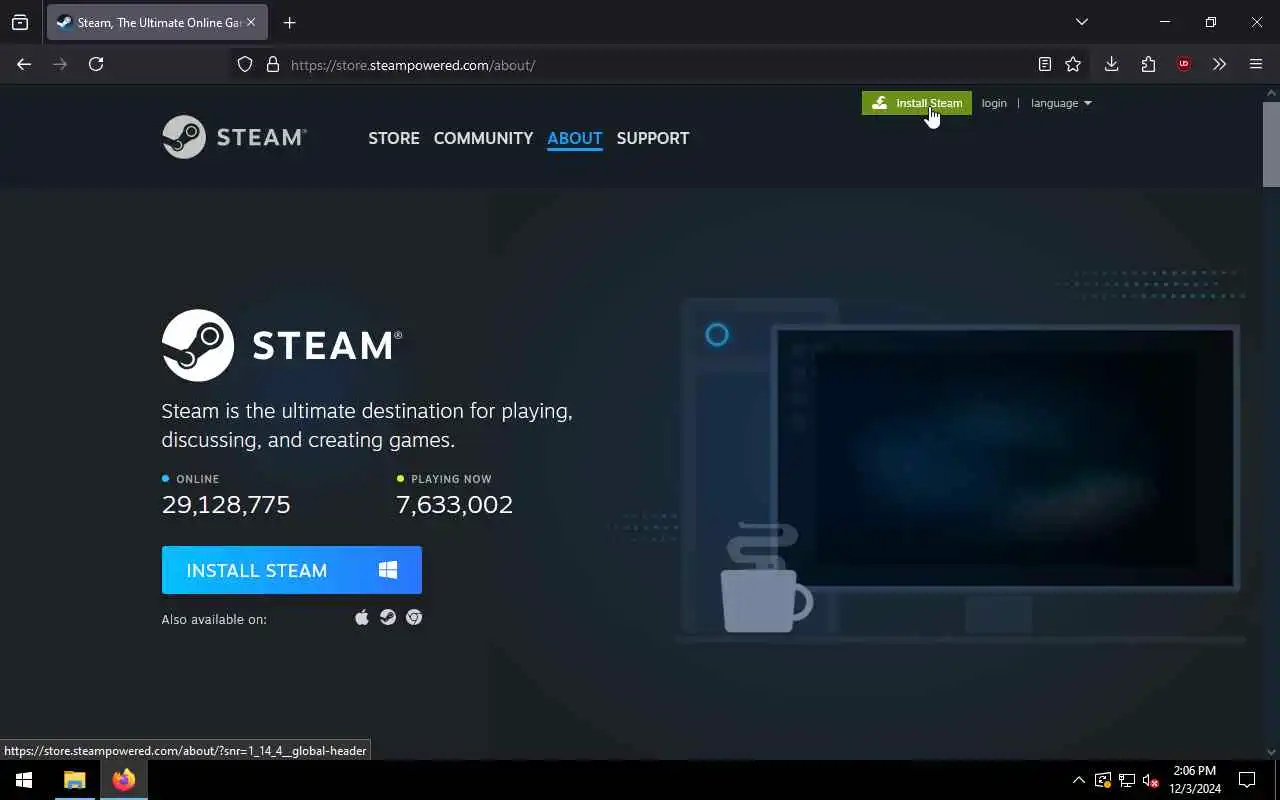The width and height of the screenshot is (1280, 800).
Task: Open the Windows Start menu
Action: coord(24,780)
